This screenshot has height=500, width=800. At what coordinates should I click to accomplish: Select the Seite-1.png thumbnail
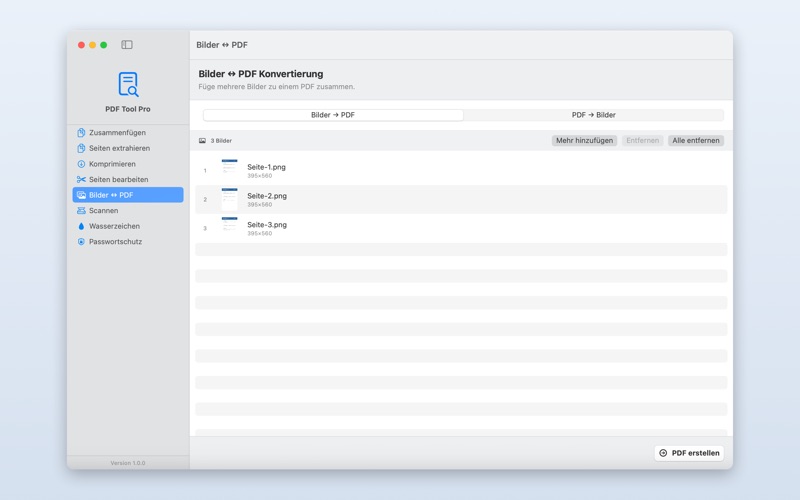pos(230,170)
